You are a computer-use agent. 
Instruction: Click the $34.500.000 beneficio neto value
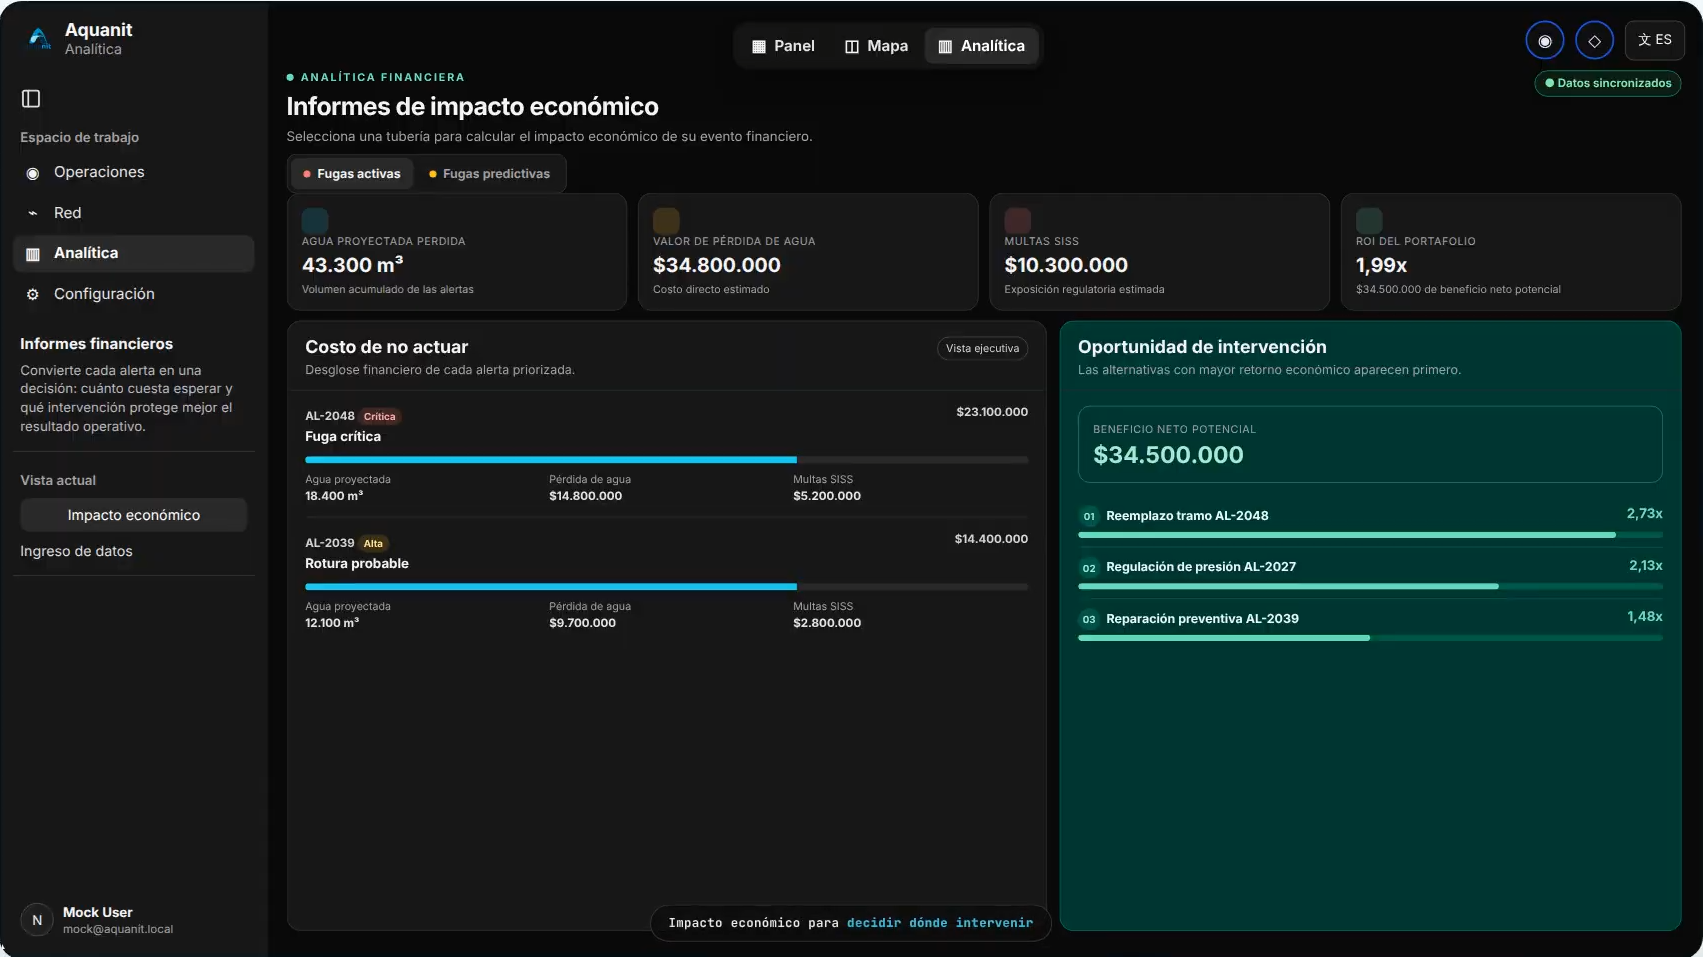pos(1168,455)
